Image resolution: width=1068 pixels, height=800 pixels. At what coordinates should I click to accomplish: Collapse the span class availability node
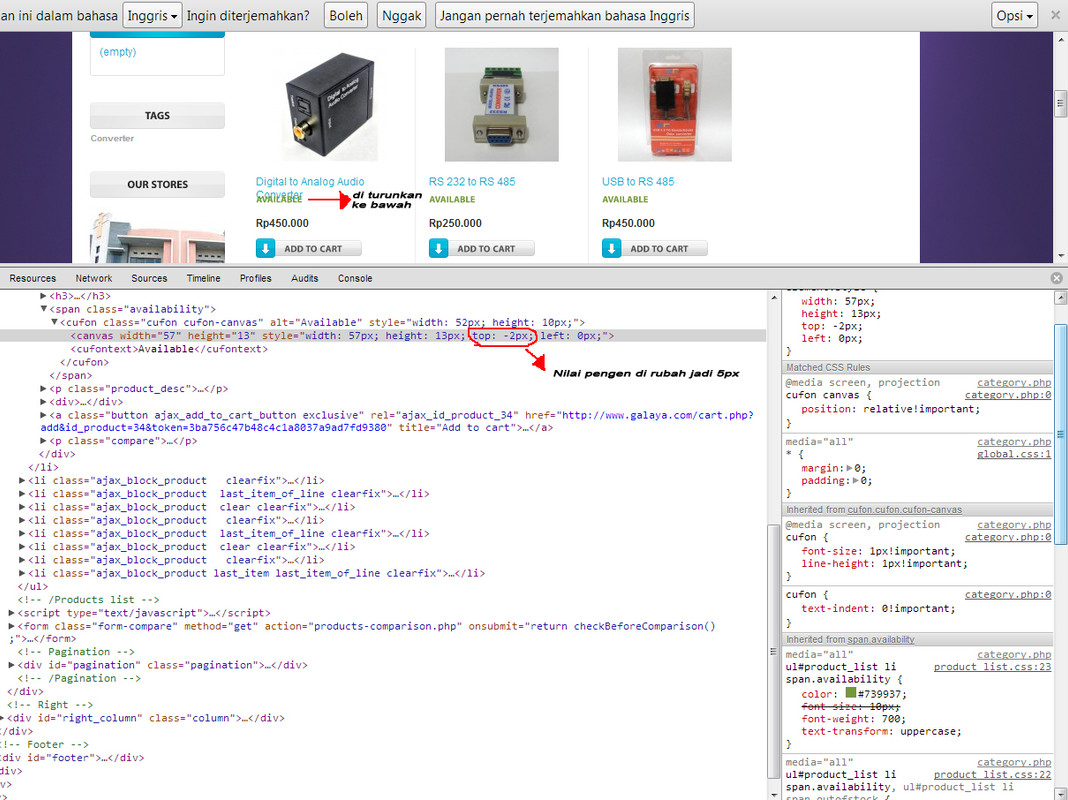pos(43,309)
